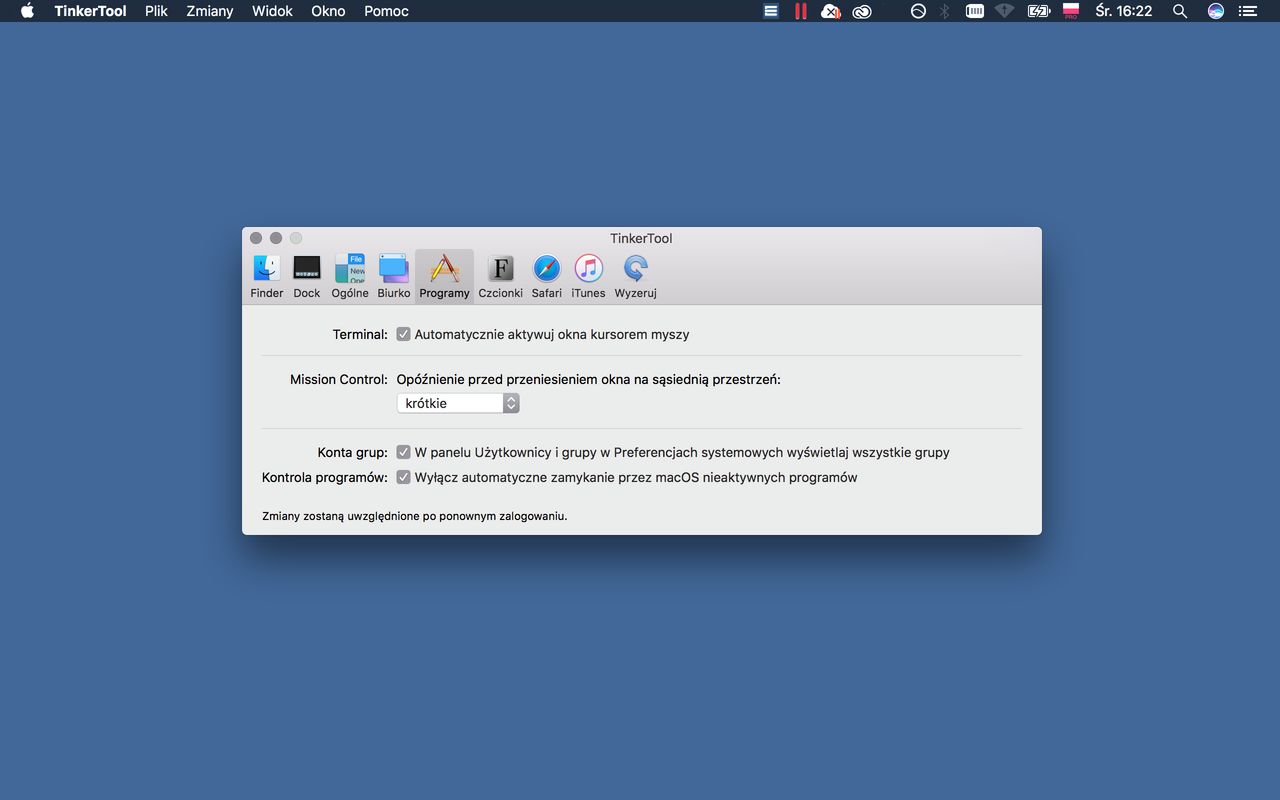Show the Safari settings pane
Screen dimensions: 1280x800
[x=547, y=276]
